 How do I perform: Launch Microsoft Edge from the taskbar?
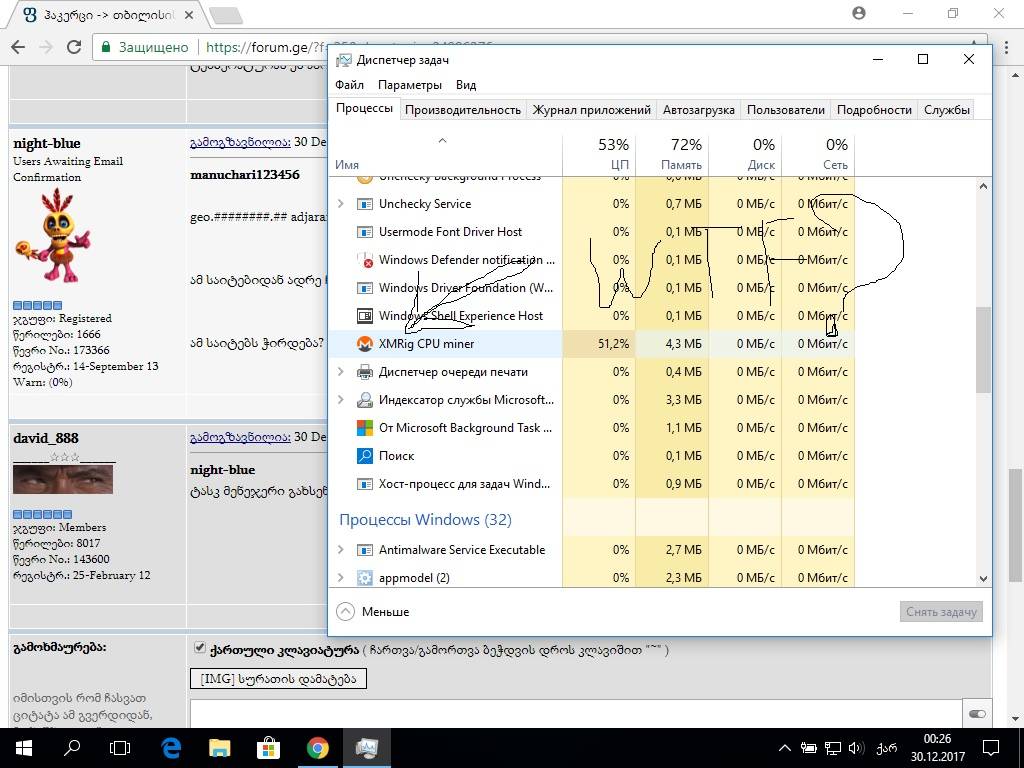click(x=171, y=748)
